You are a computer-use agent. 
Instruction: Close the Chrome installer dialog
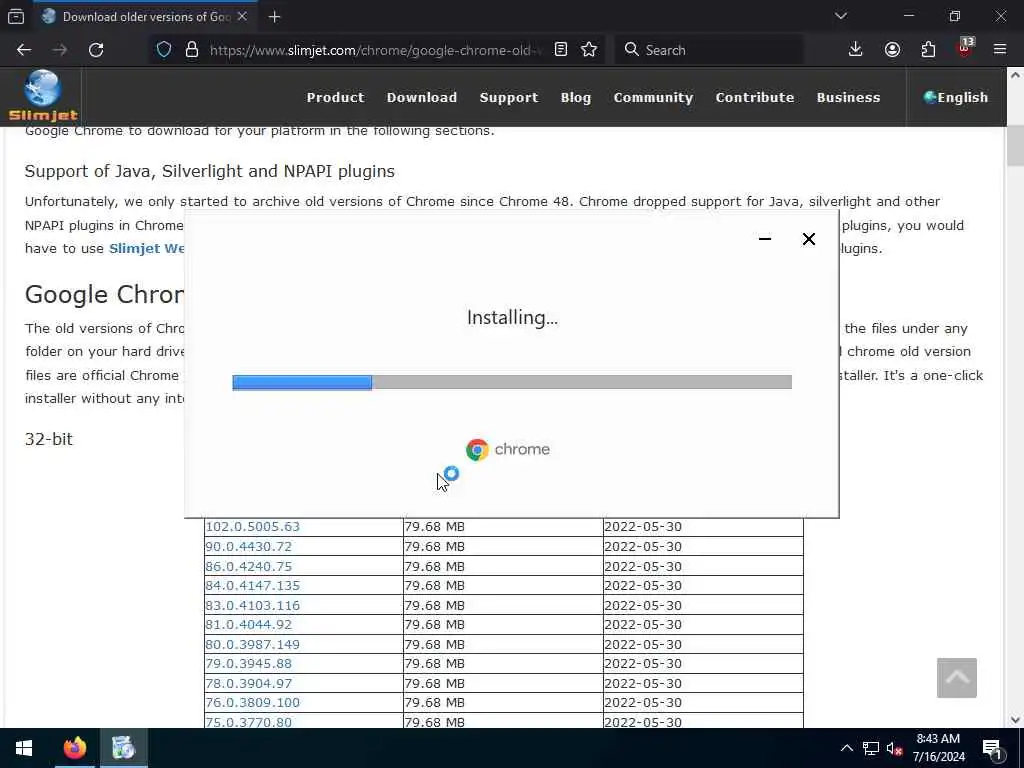pos(808,239)
